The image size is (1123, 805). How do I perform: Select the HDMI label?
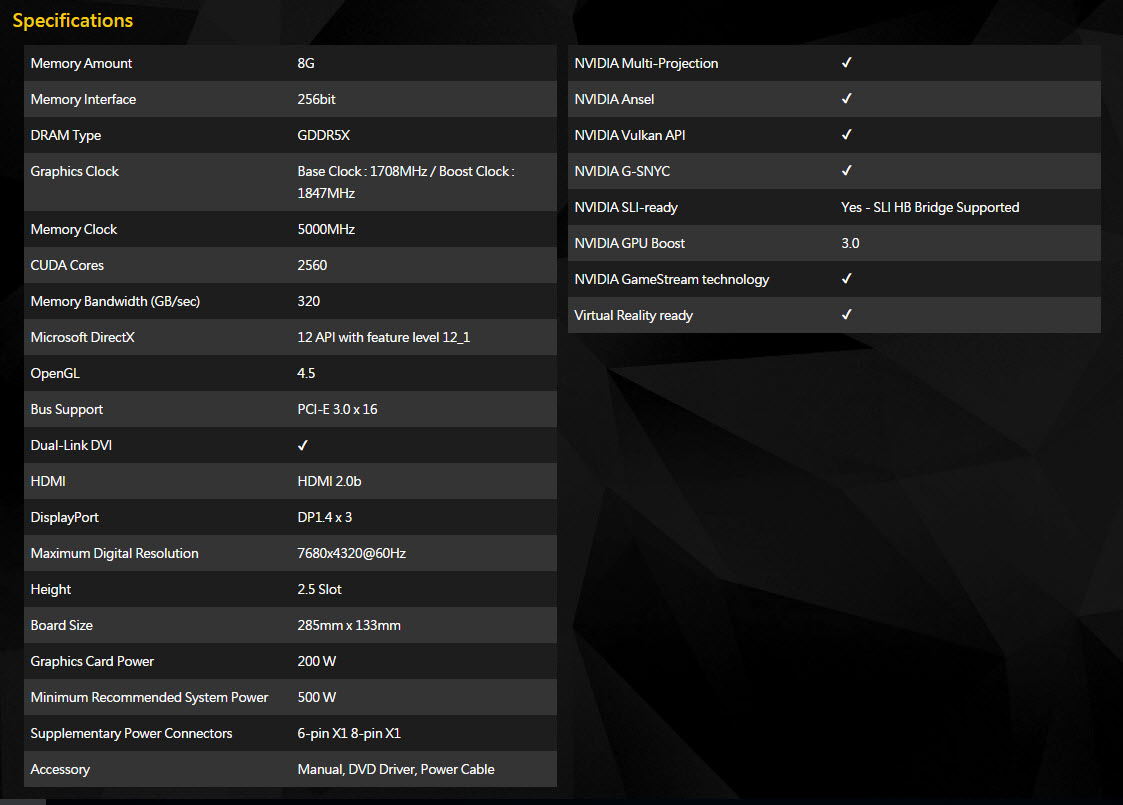click(48, 481)
